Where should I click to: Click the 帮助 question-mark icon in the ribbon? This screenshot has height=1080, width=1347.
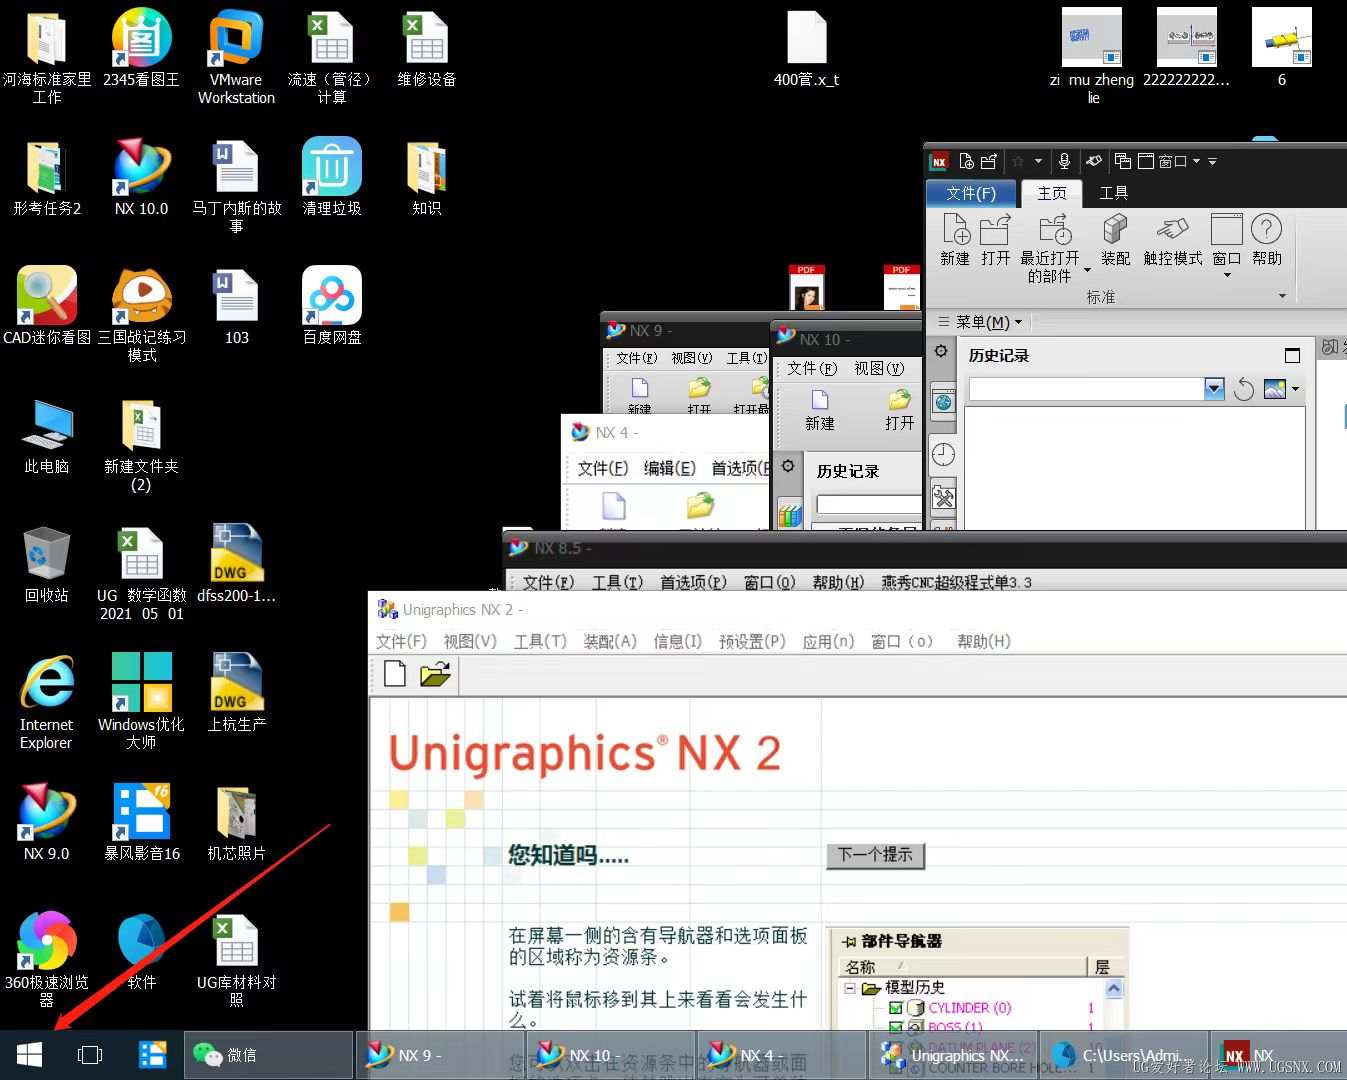click(x=1266, y=230)
